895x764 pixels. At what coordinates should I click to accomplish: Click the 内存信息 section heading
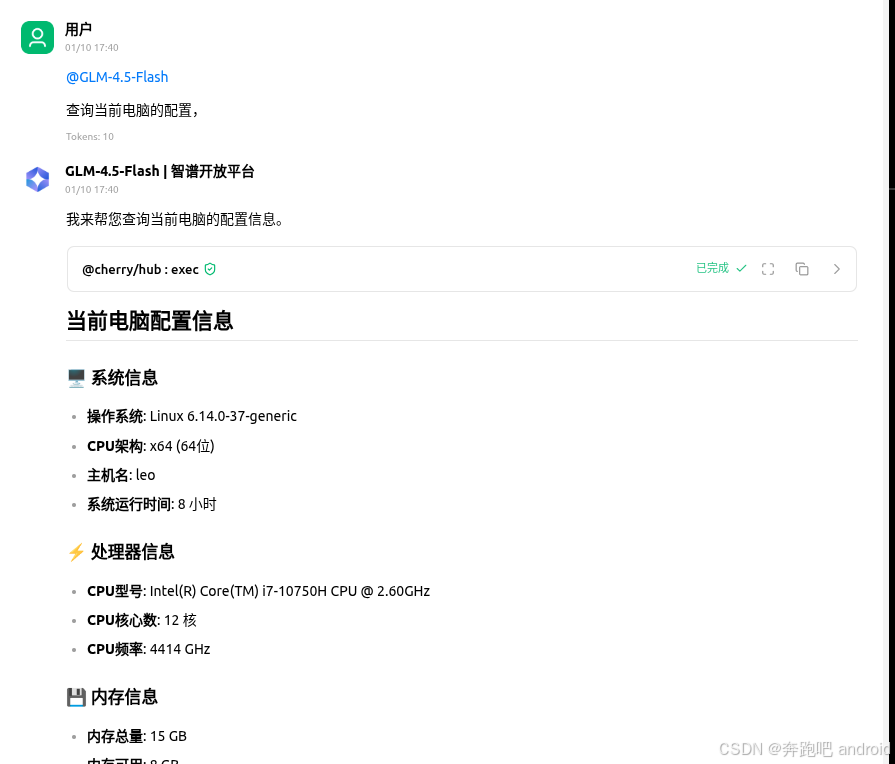click(124, 697)
